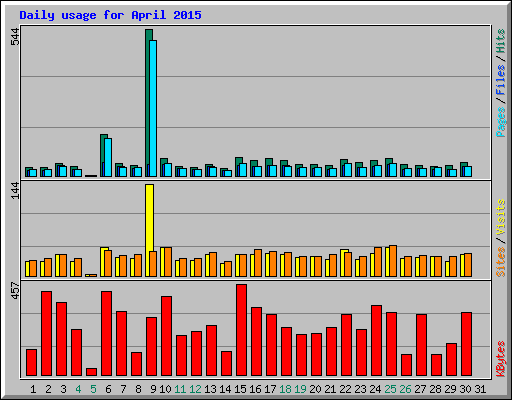Click the 'Pages' legend label
This screenshot has width=512, height=400.
tap(501, 122)
